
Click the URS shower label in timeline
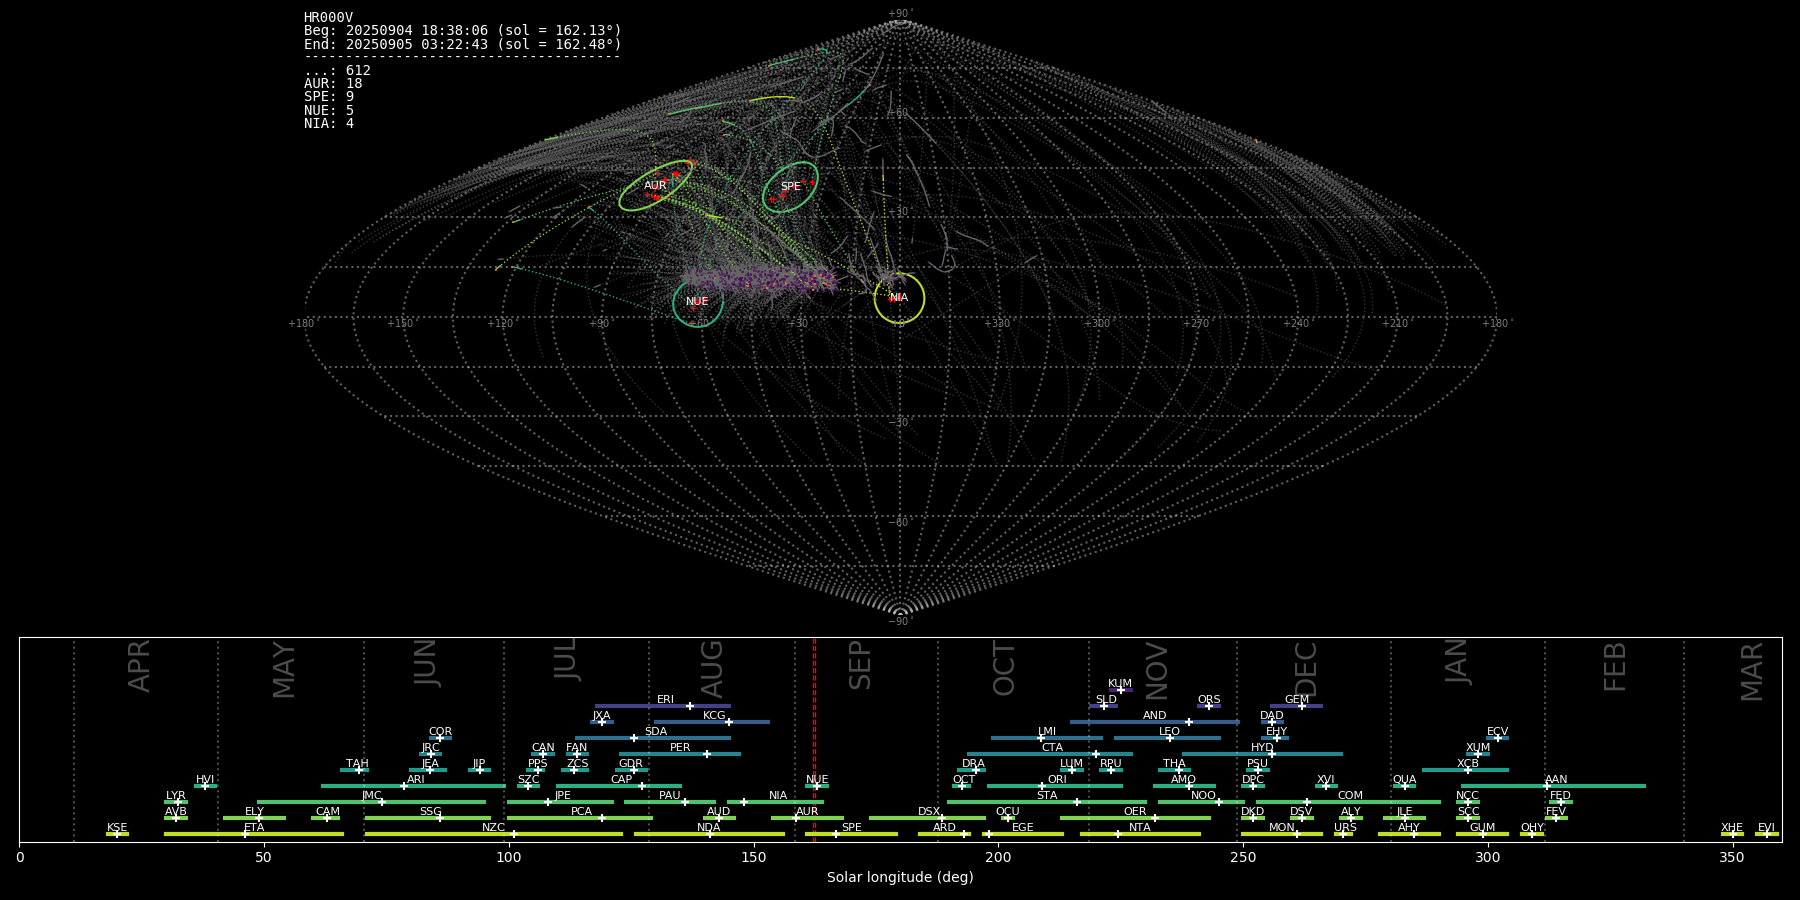pos(1345,828)
